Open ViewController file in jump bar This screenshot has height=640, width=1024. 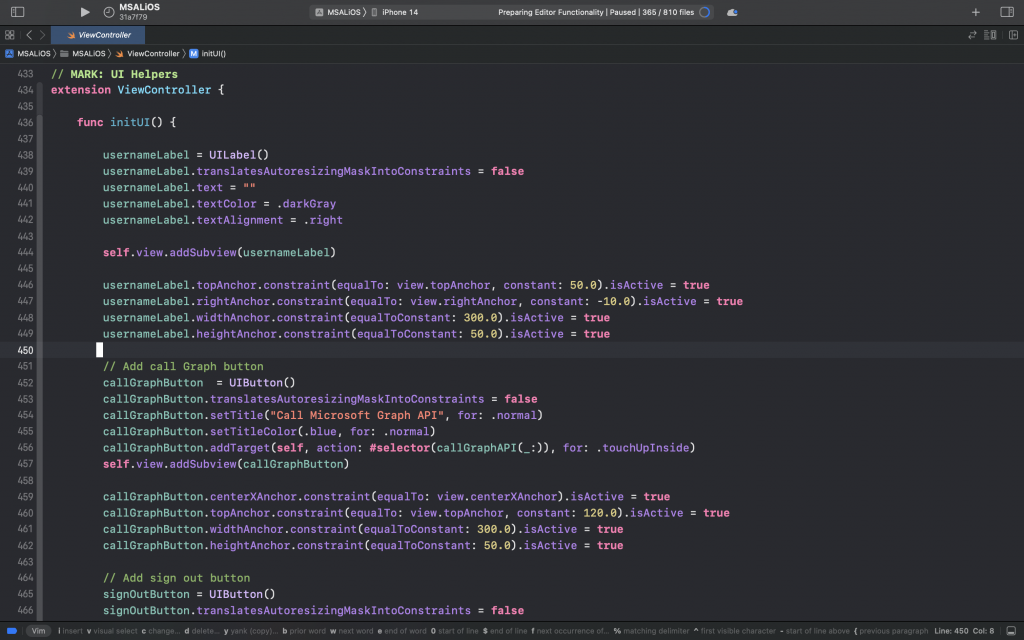148,54
